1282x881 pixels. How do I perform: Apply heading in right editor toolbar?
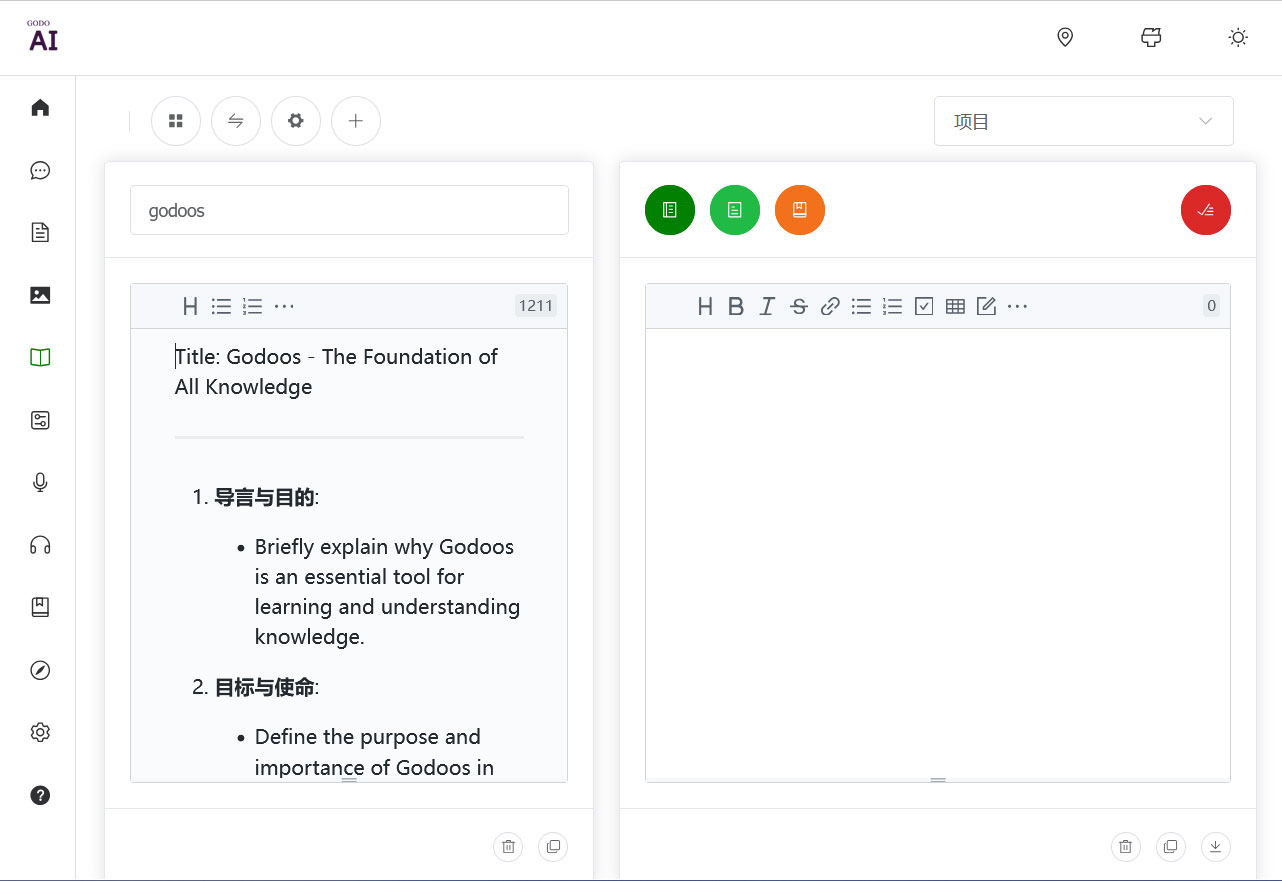(x=705, y=306)
